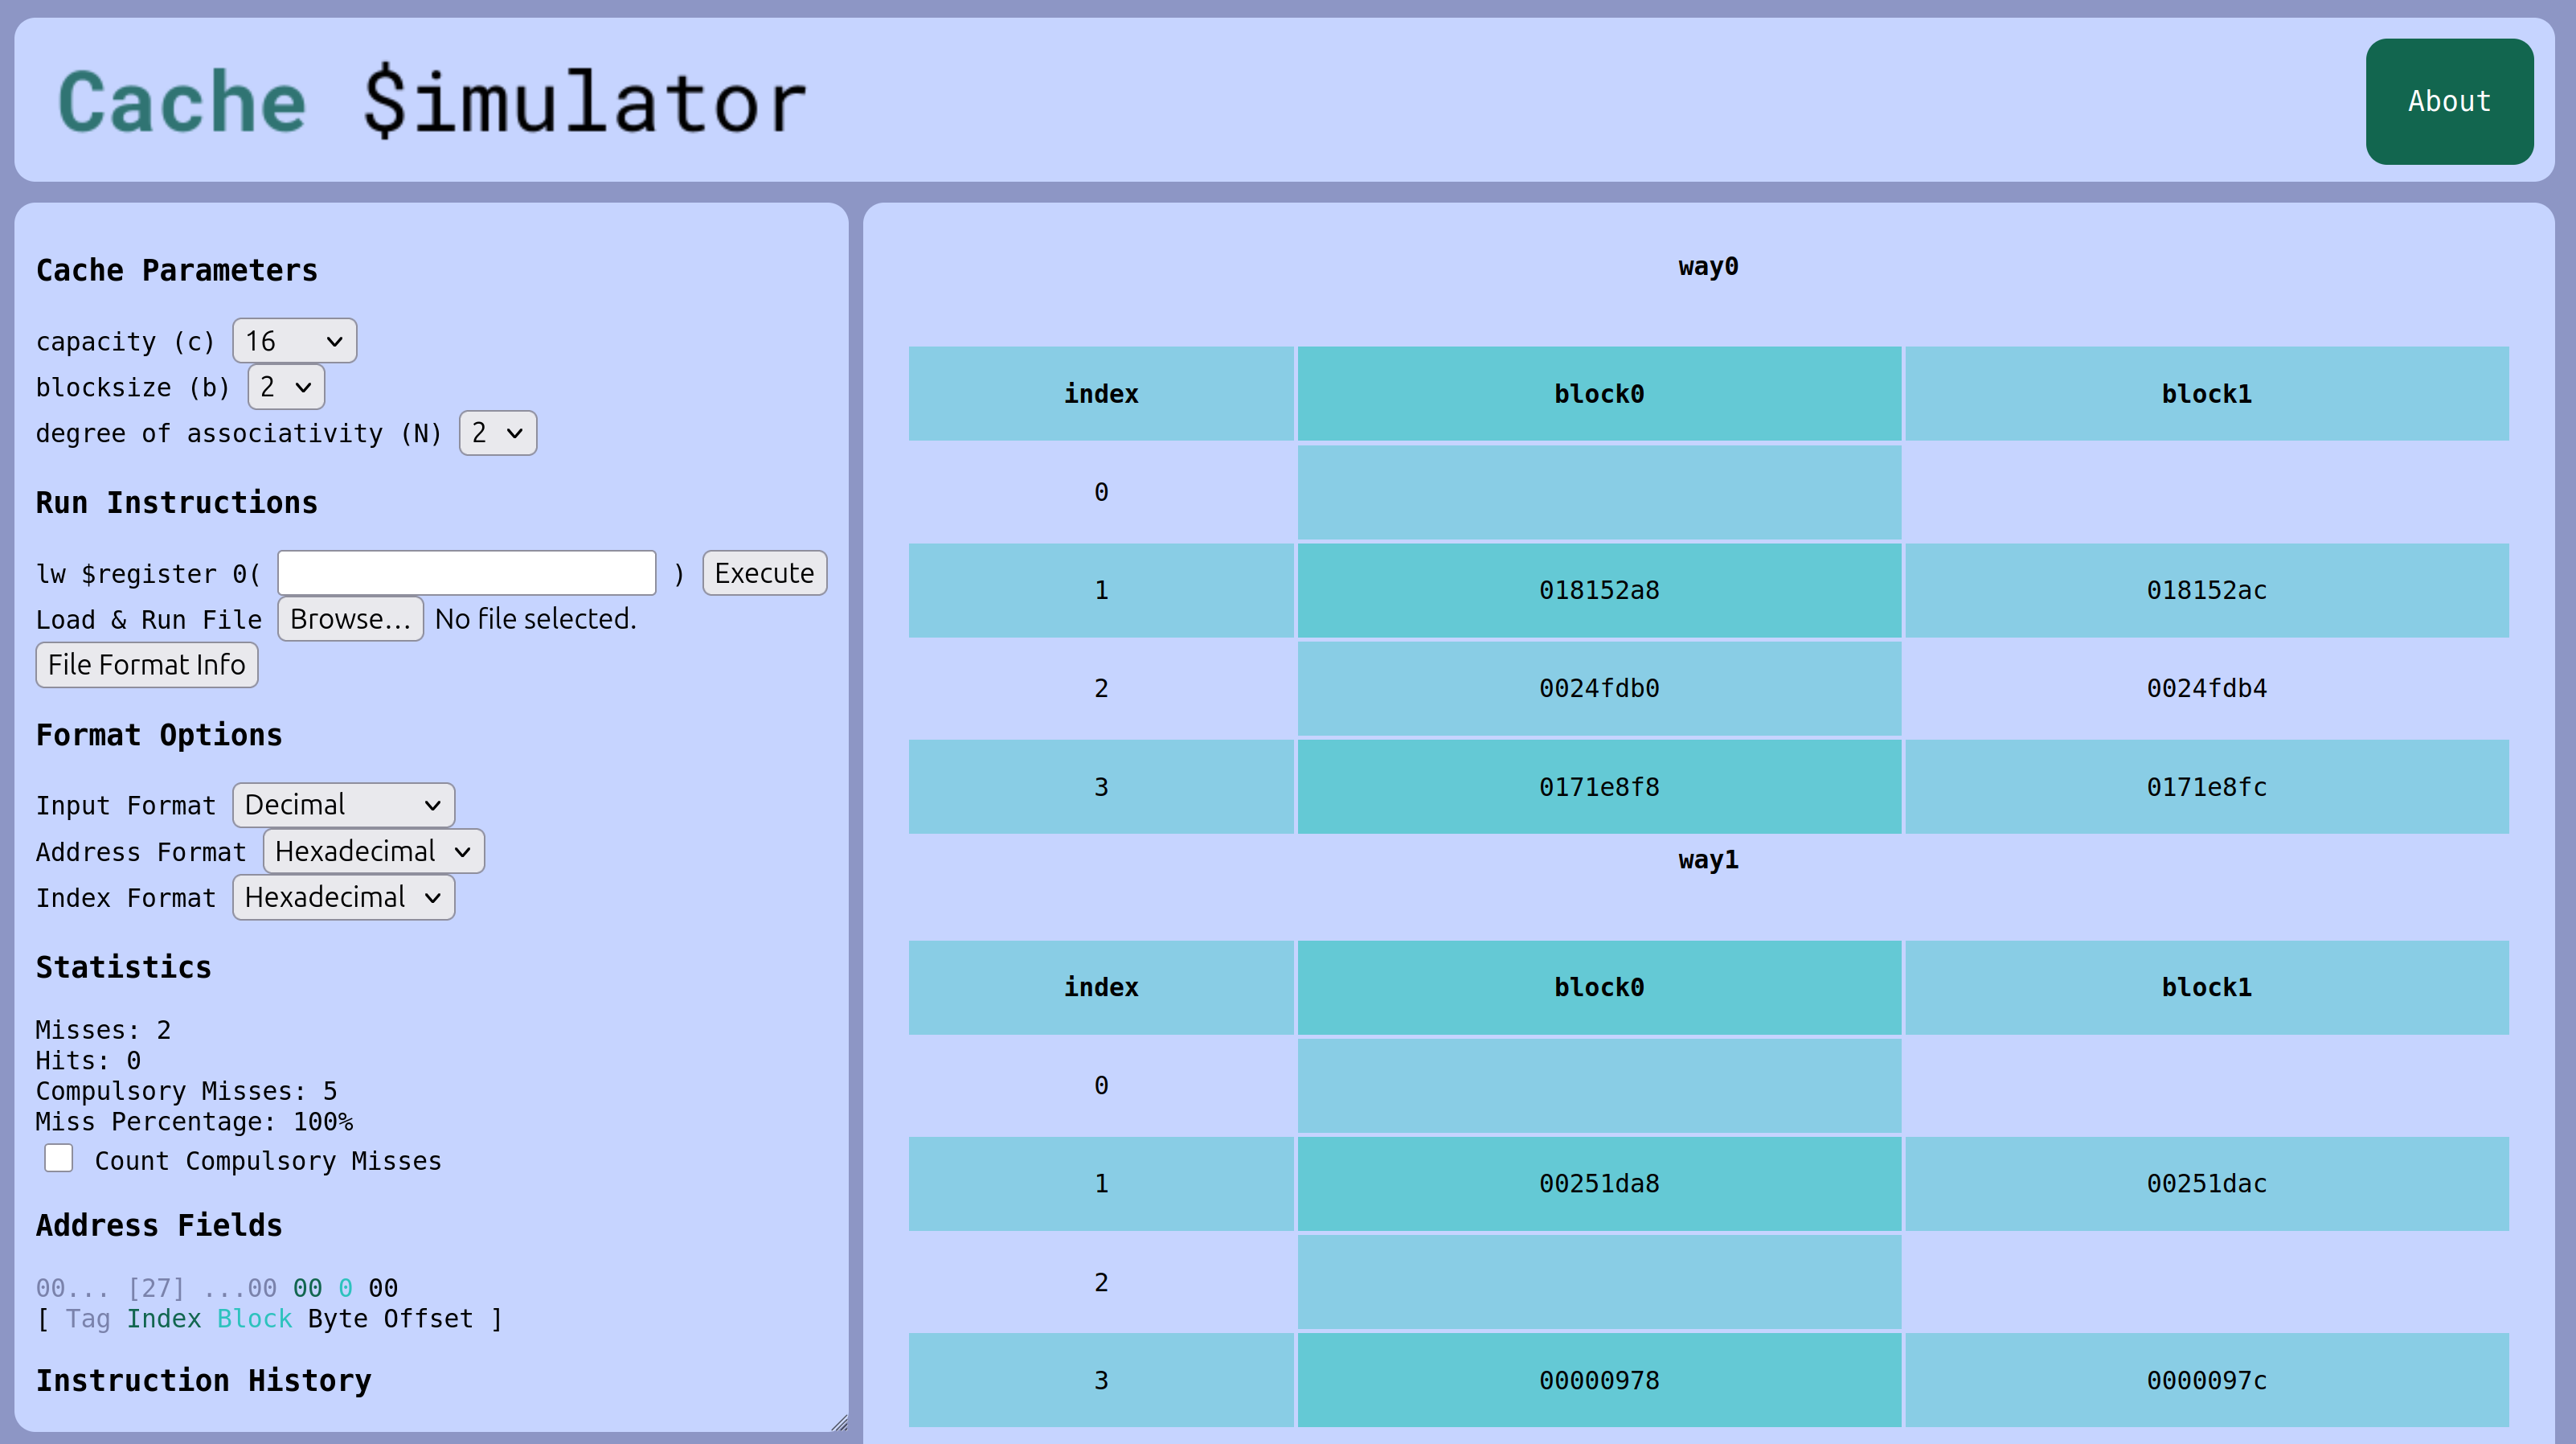Click the Execute button
Screen dimensions: 2576x1444
coord(763,573)
